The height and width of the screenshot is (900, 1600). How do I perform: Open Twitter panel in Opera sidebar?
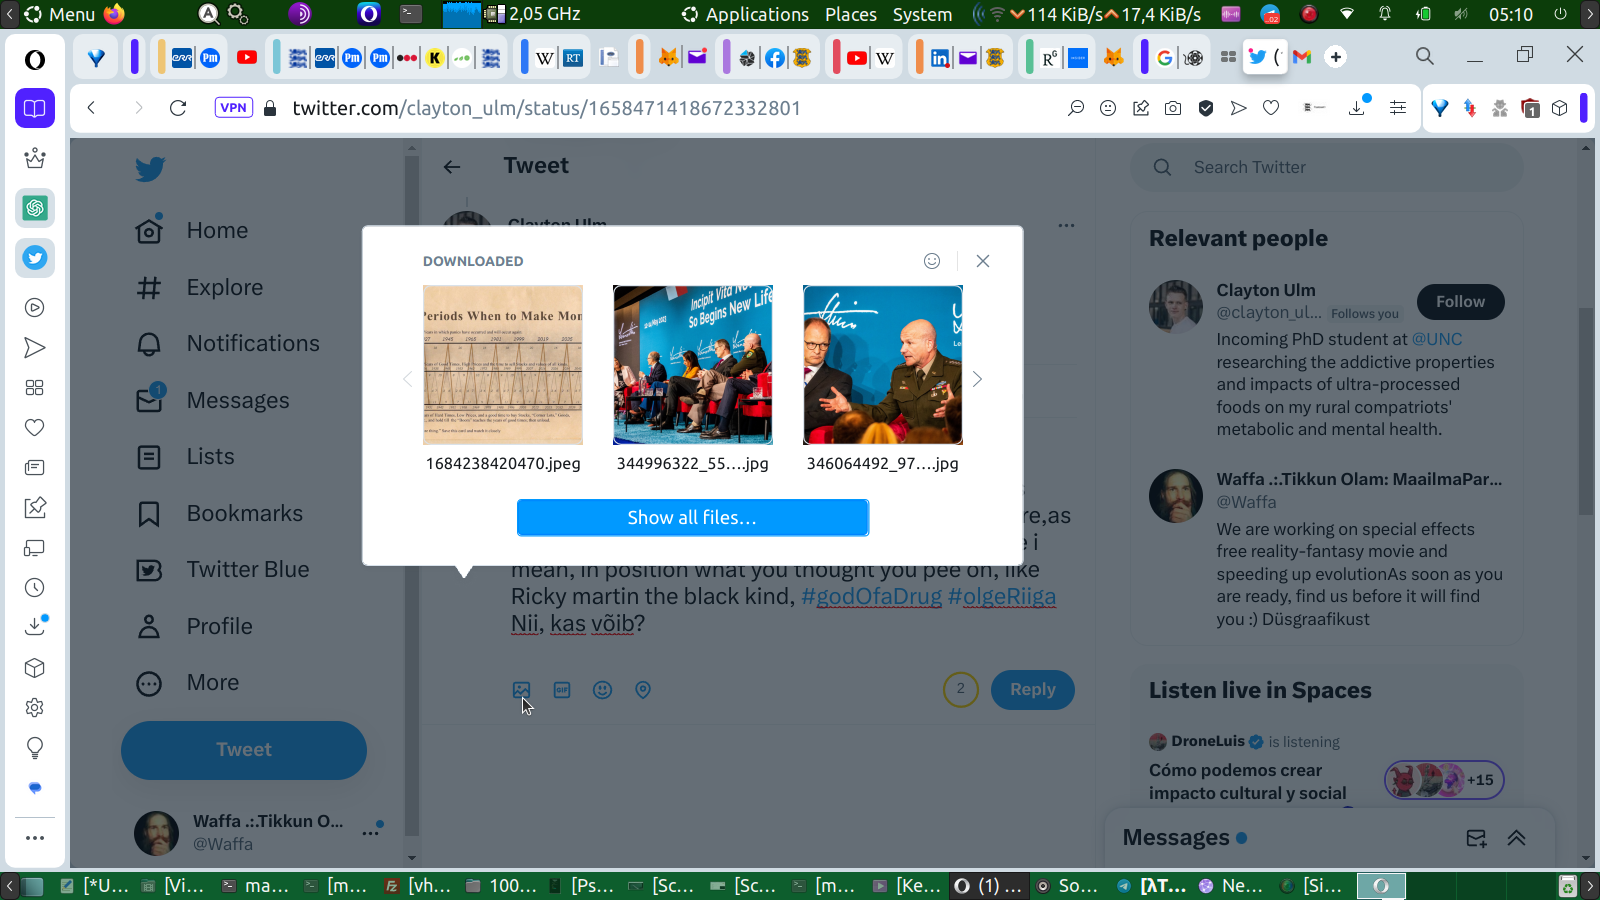pos(35,258)
